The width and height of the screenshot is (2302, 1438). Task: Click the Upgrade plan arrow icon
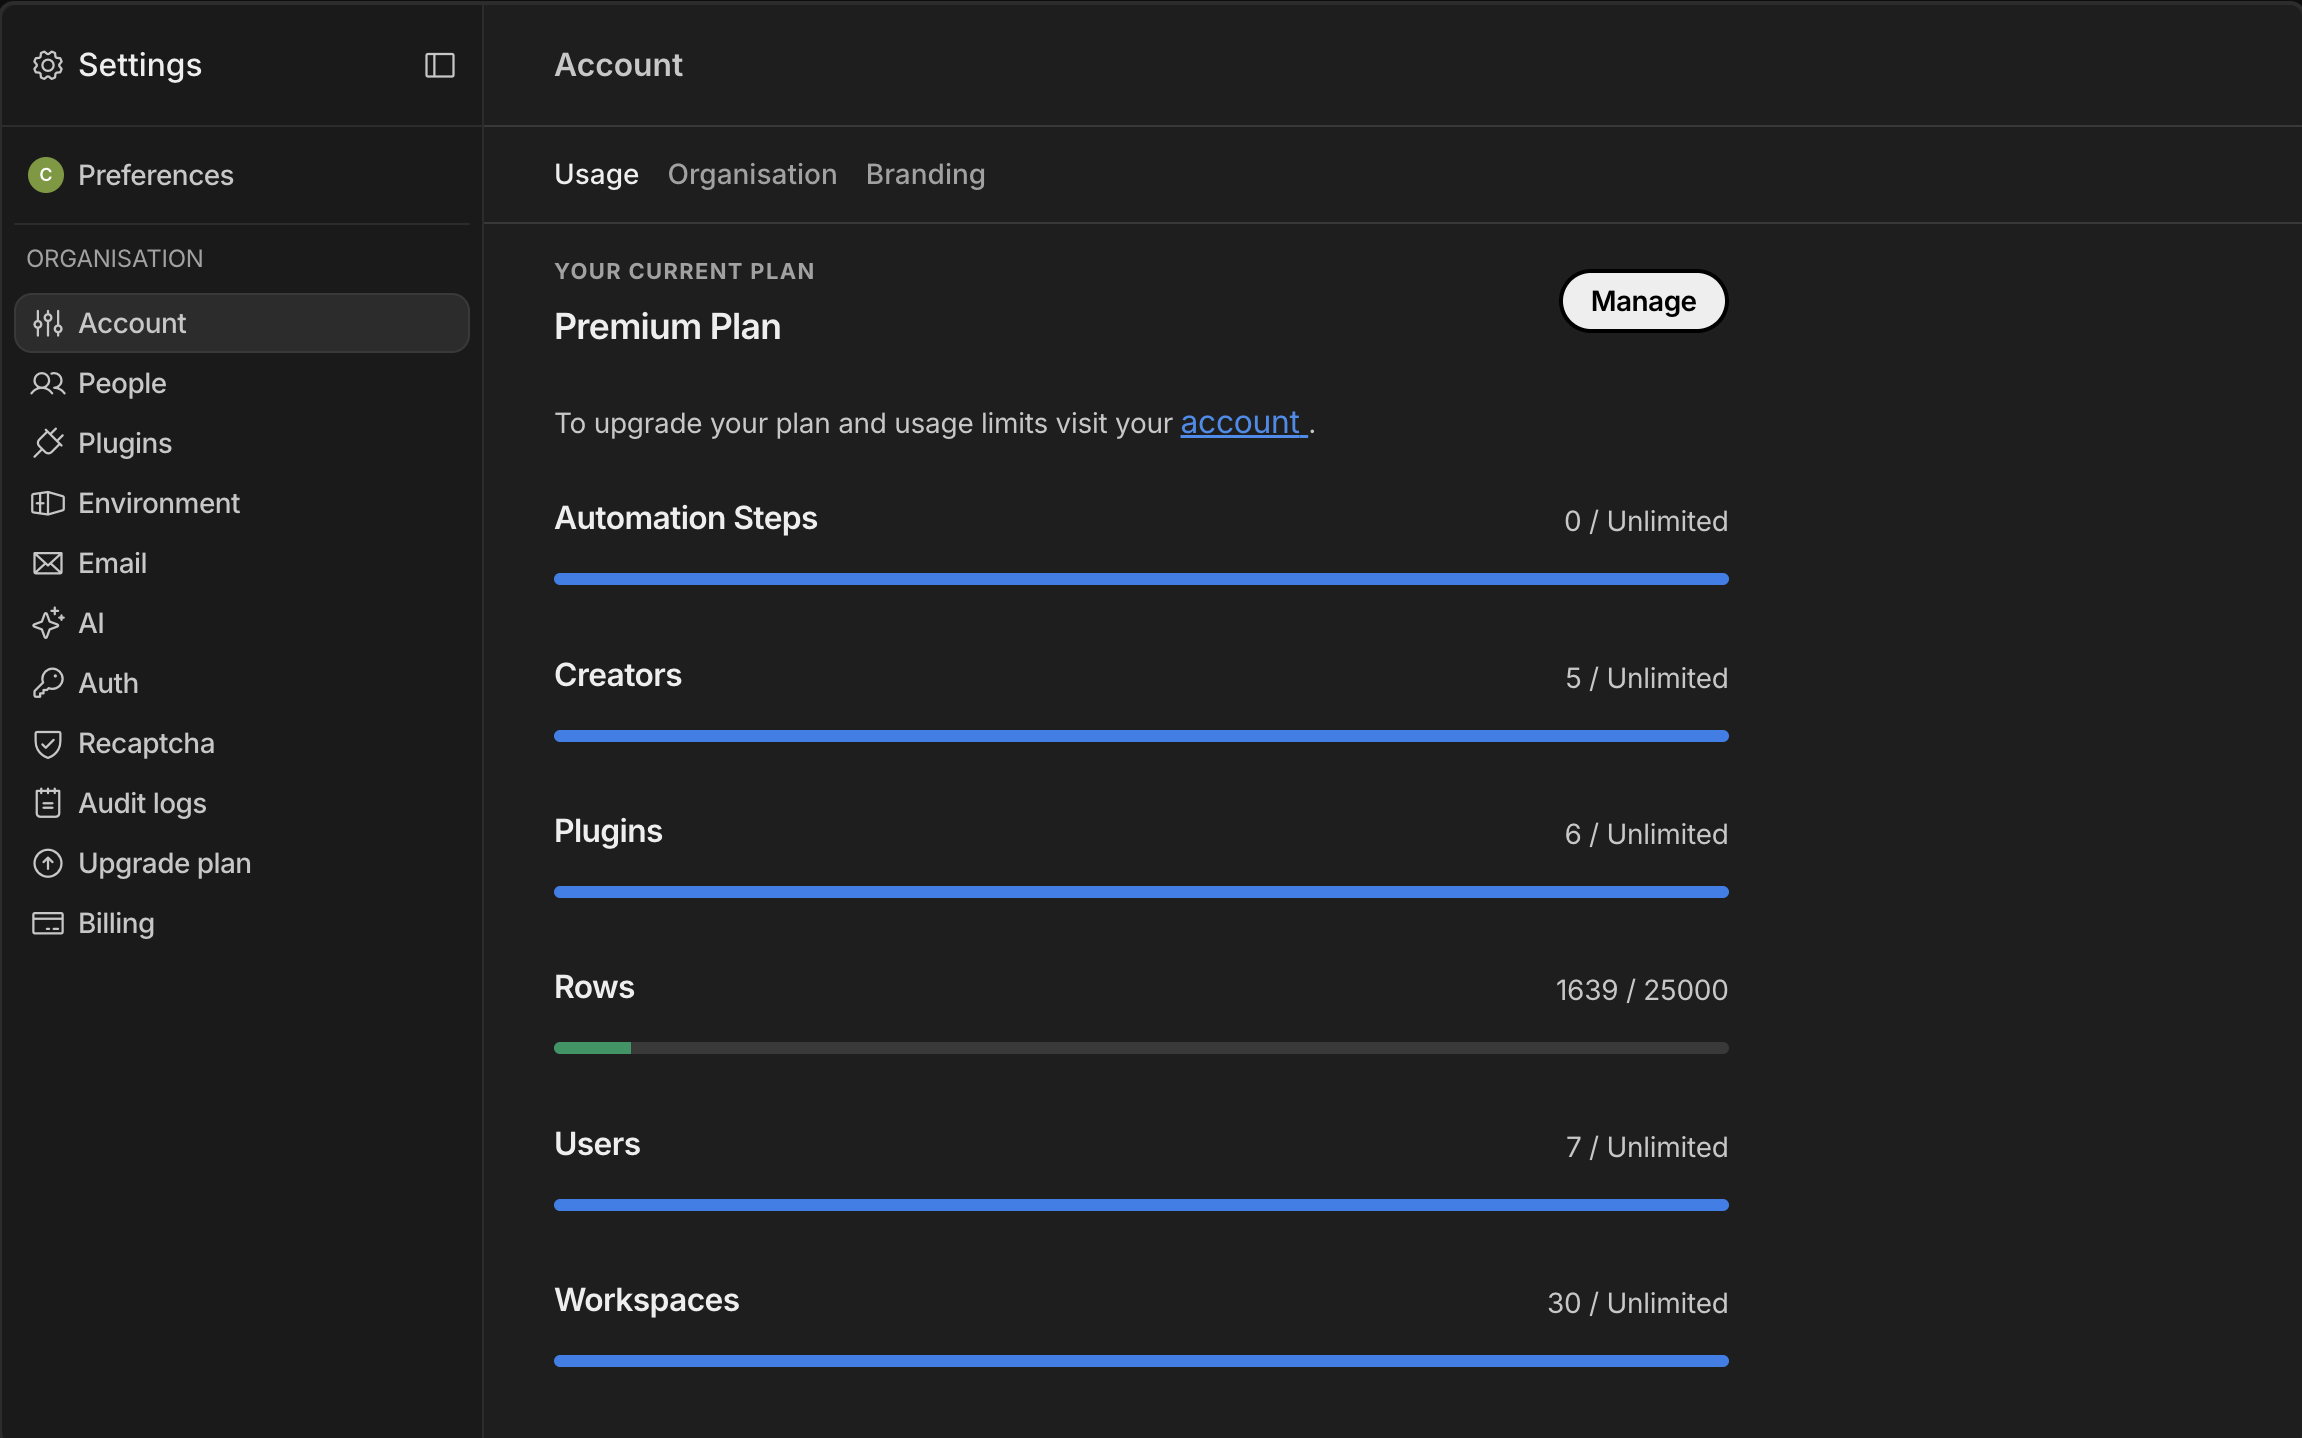click(x=47, y=863)
